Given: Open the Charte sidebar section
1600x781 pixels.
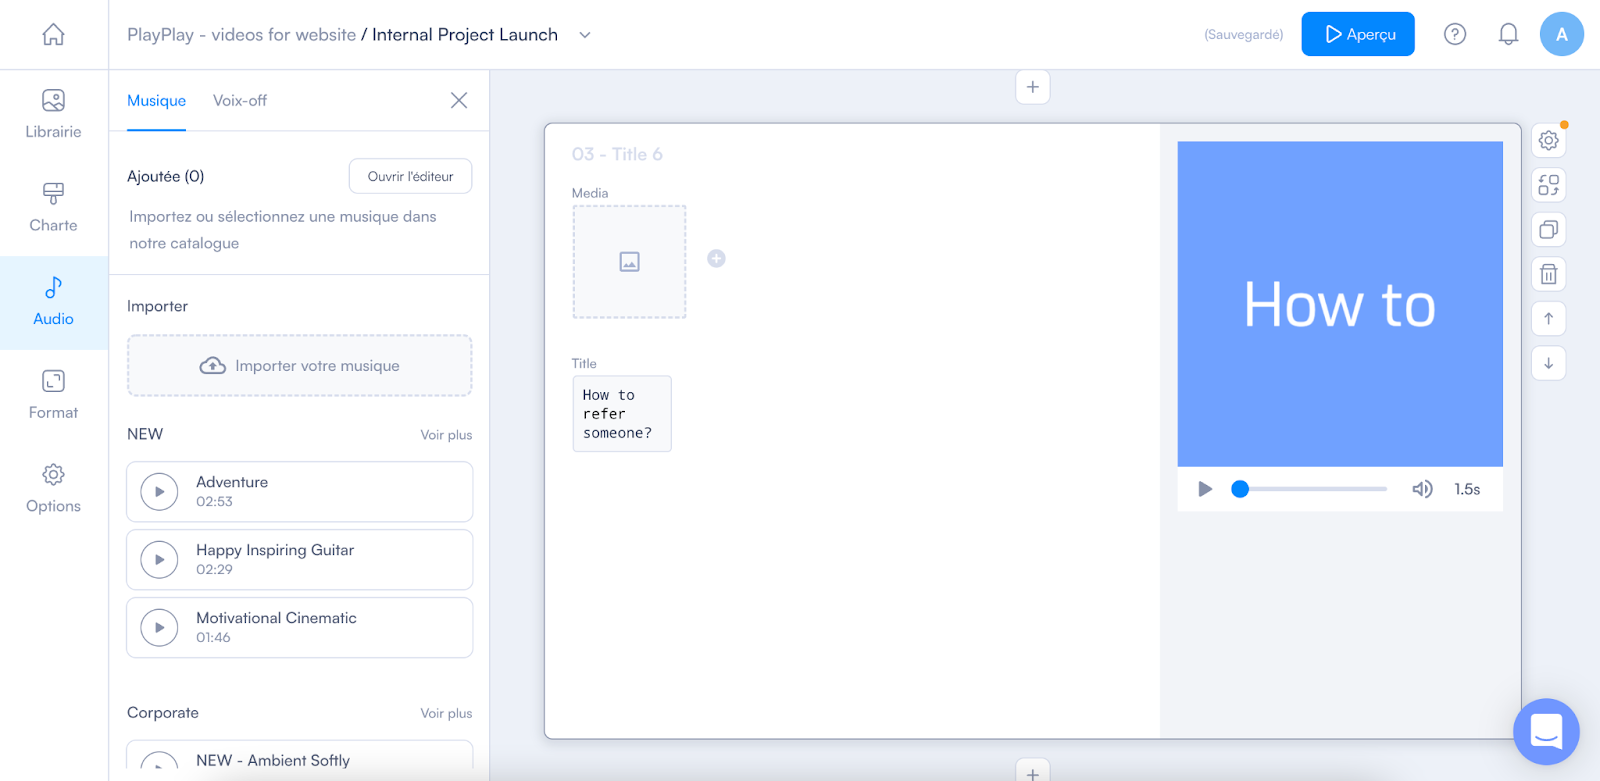Looking at the screenshot, I should click(54, 208).
